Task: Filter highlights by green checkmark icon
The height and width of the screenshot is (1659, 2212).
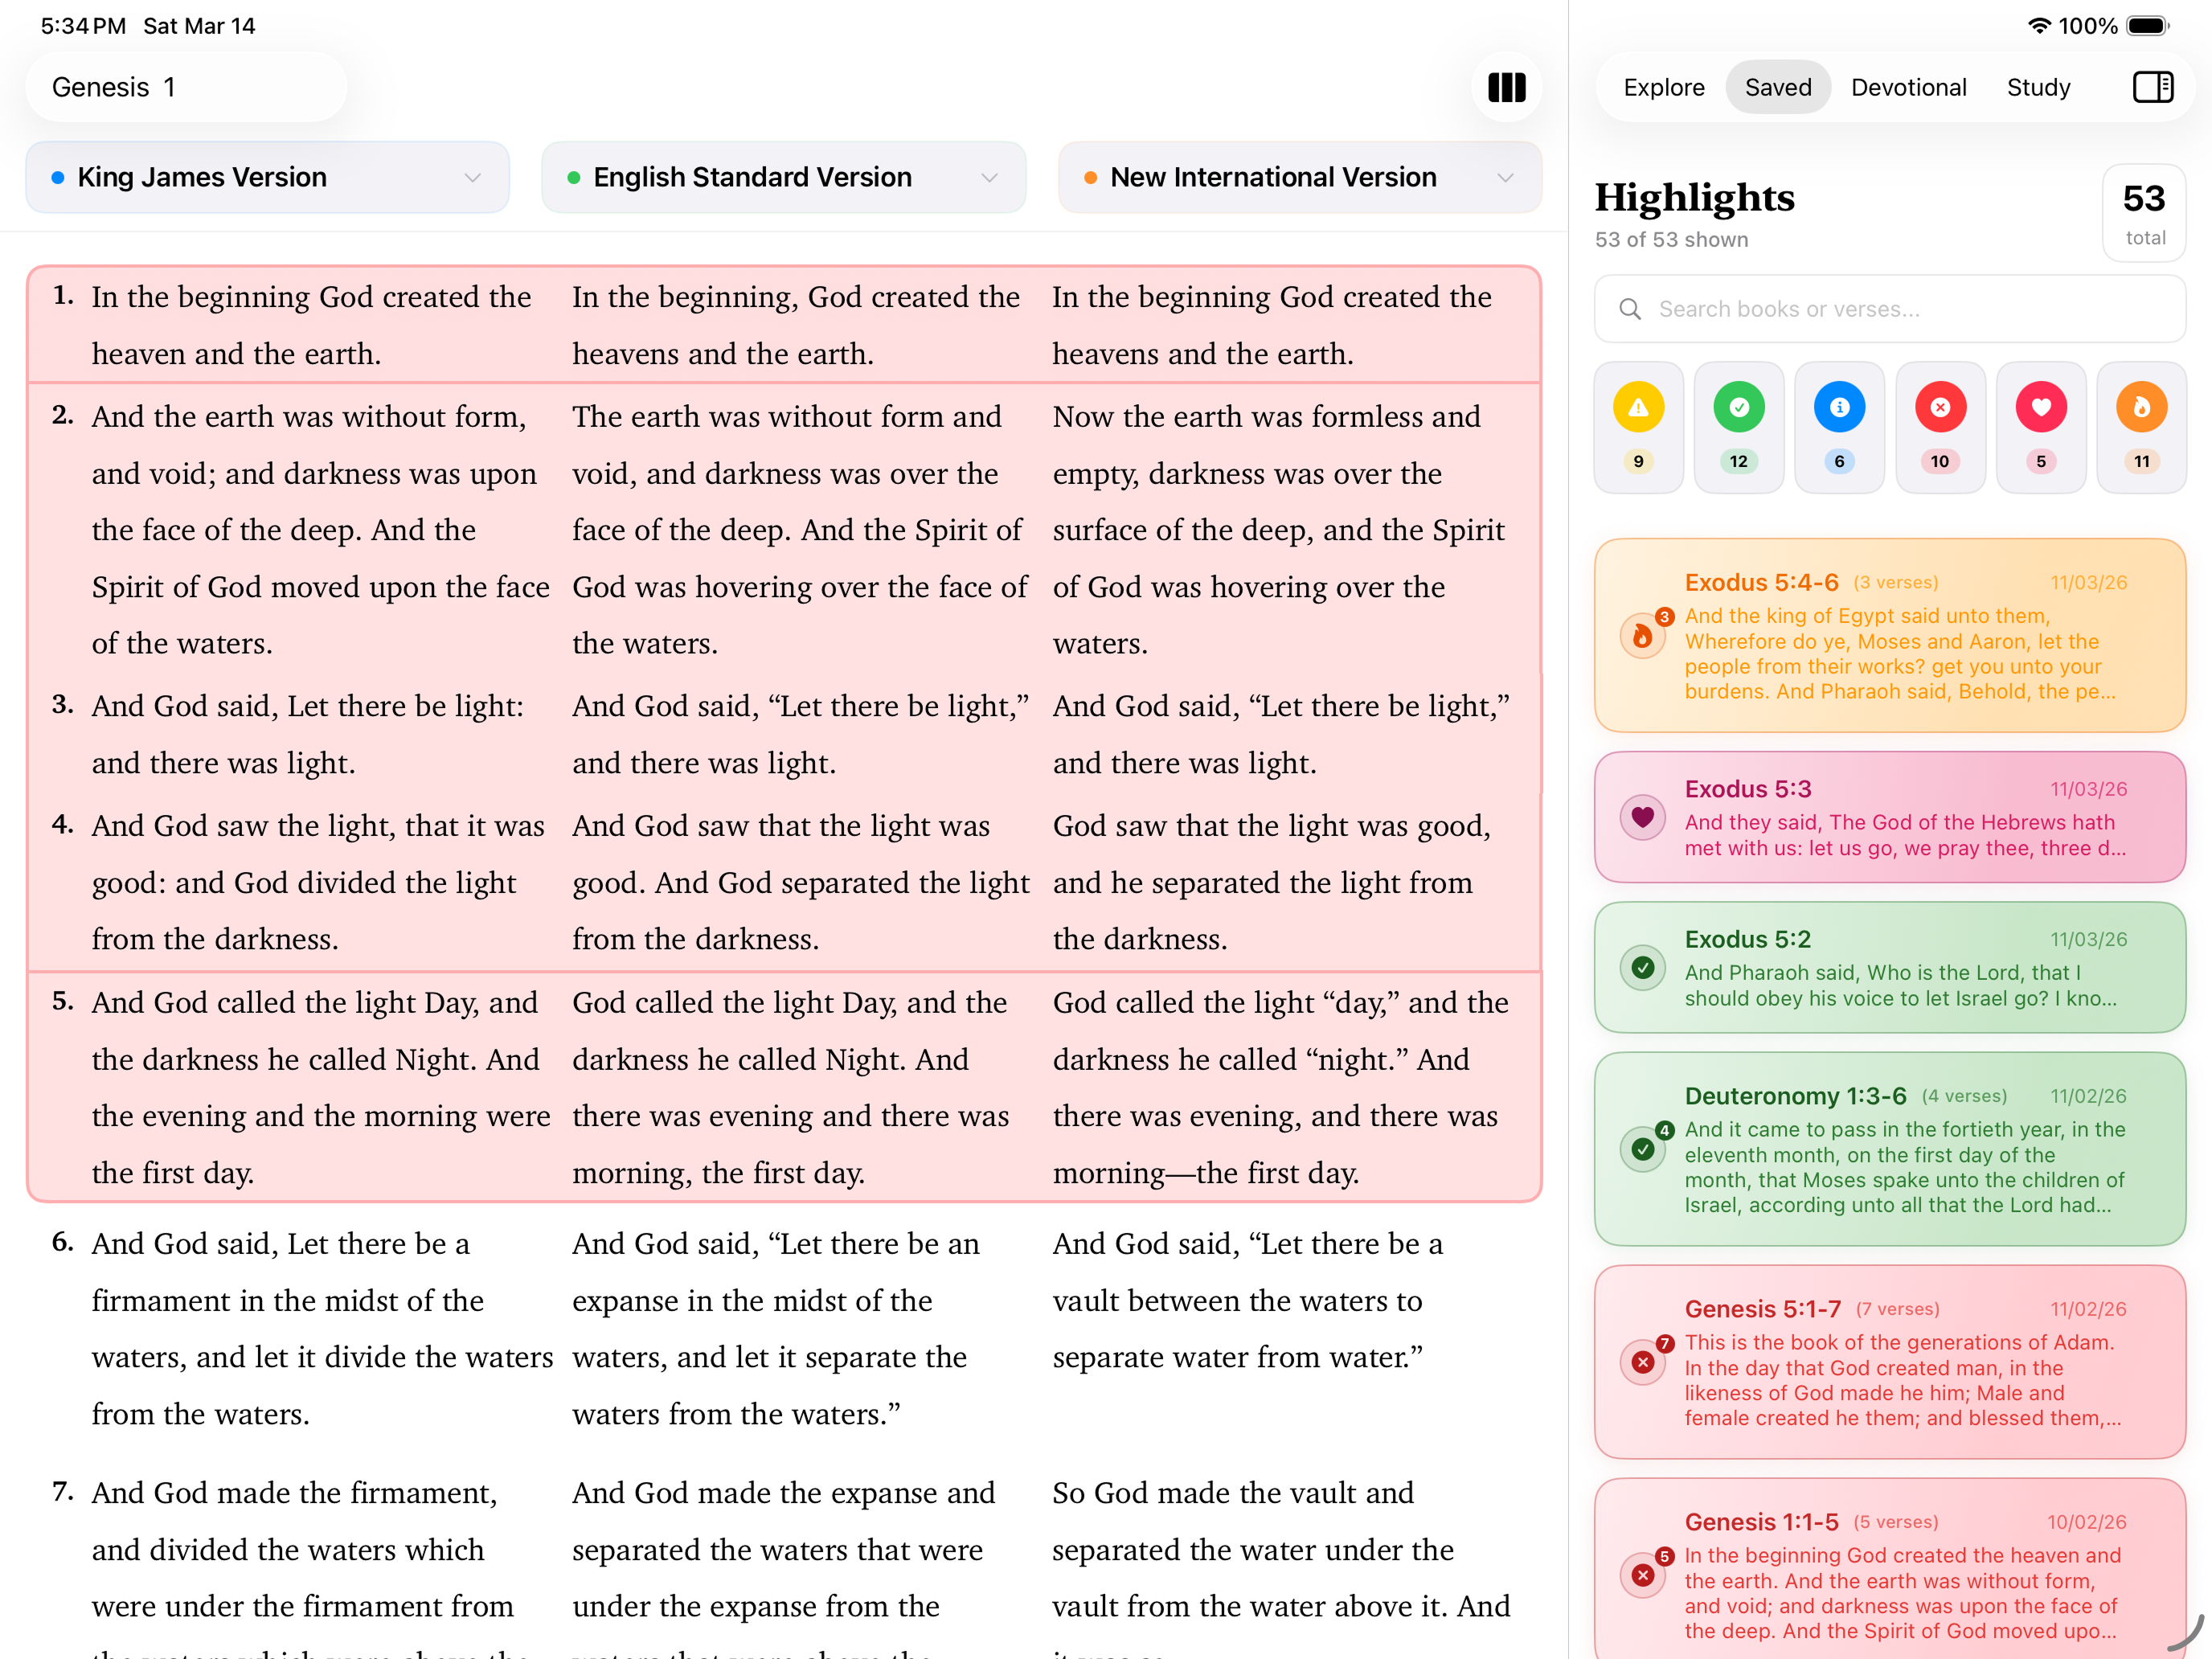Action: 1739,427
